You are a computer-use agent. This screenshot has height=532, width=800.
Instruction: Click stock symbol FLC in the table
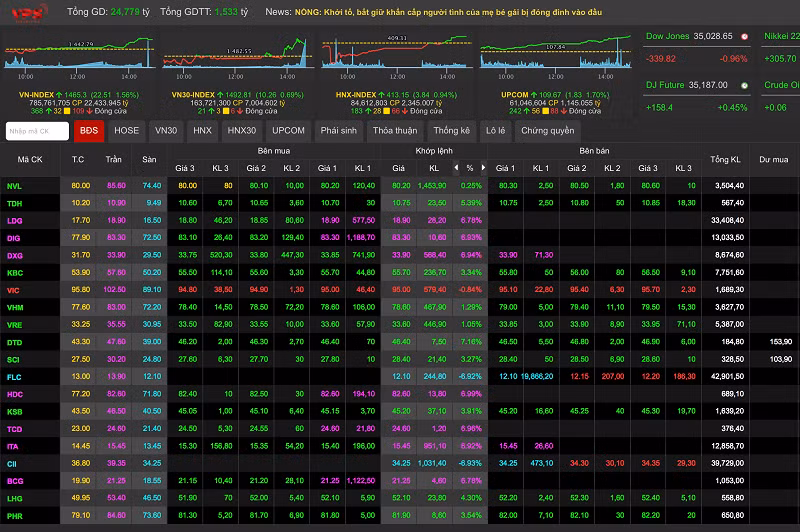pos(15,376)
